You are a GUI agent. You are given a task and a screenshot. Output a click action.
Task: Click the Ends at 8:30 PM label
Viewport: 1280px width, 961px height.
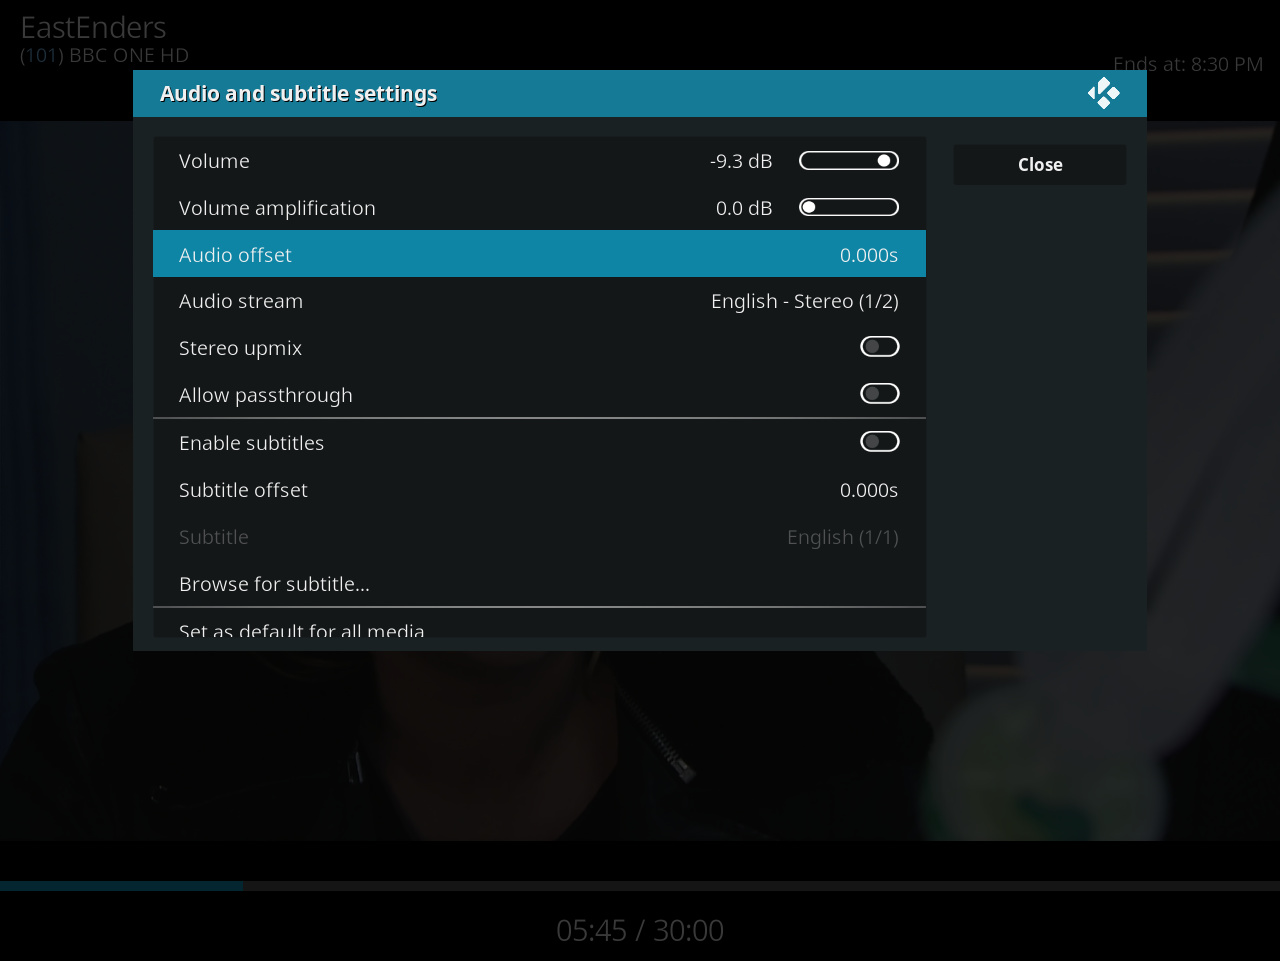click(1188, 64)
